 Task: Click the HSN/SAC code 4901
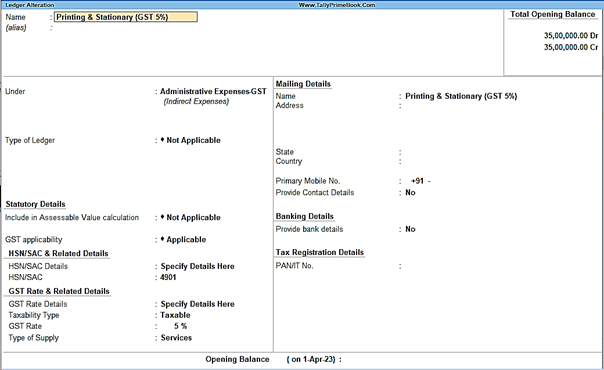pos(168,277)
